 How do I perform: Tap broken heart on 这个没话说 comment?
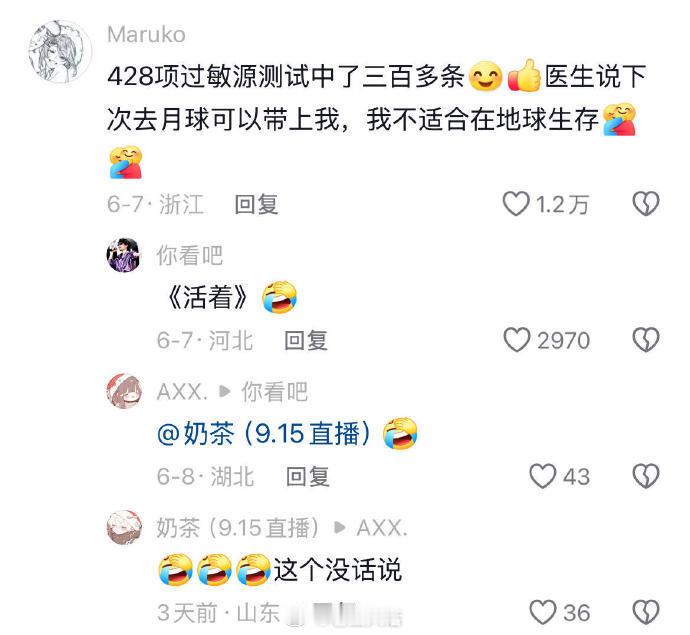pos(646,612)
